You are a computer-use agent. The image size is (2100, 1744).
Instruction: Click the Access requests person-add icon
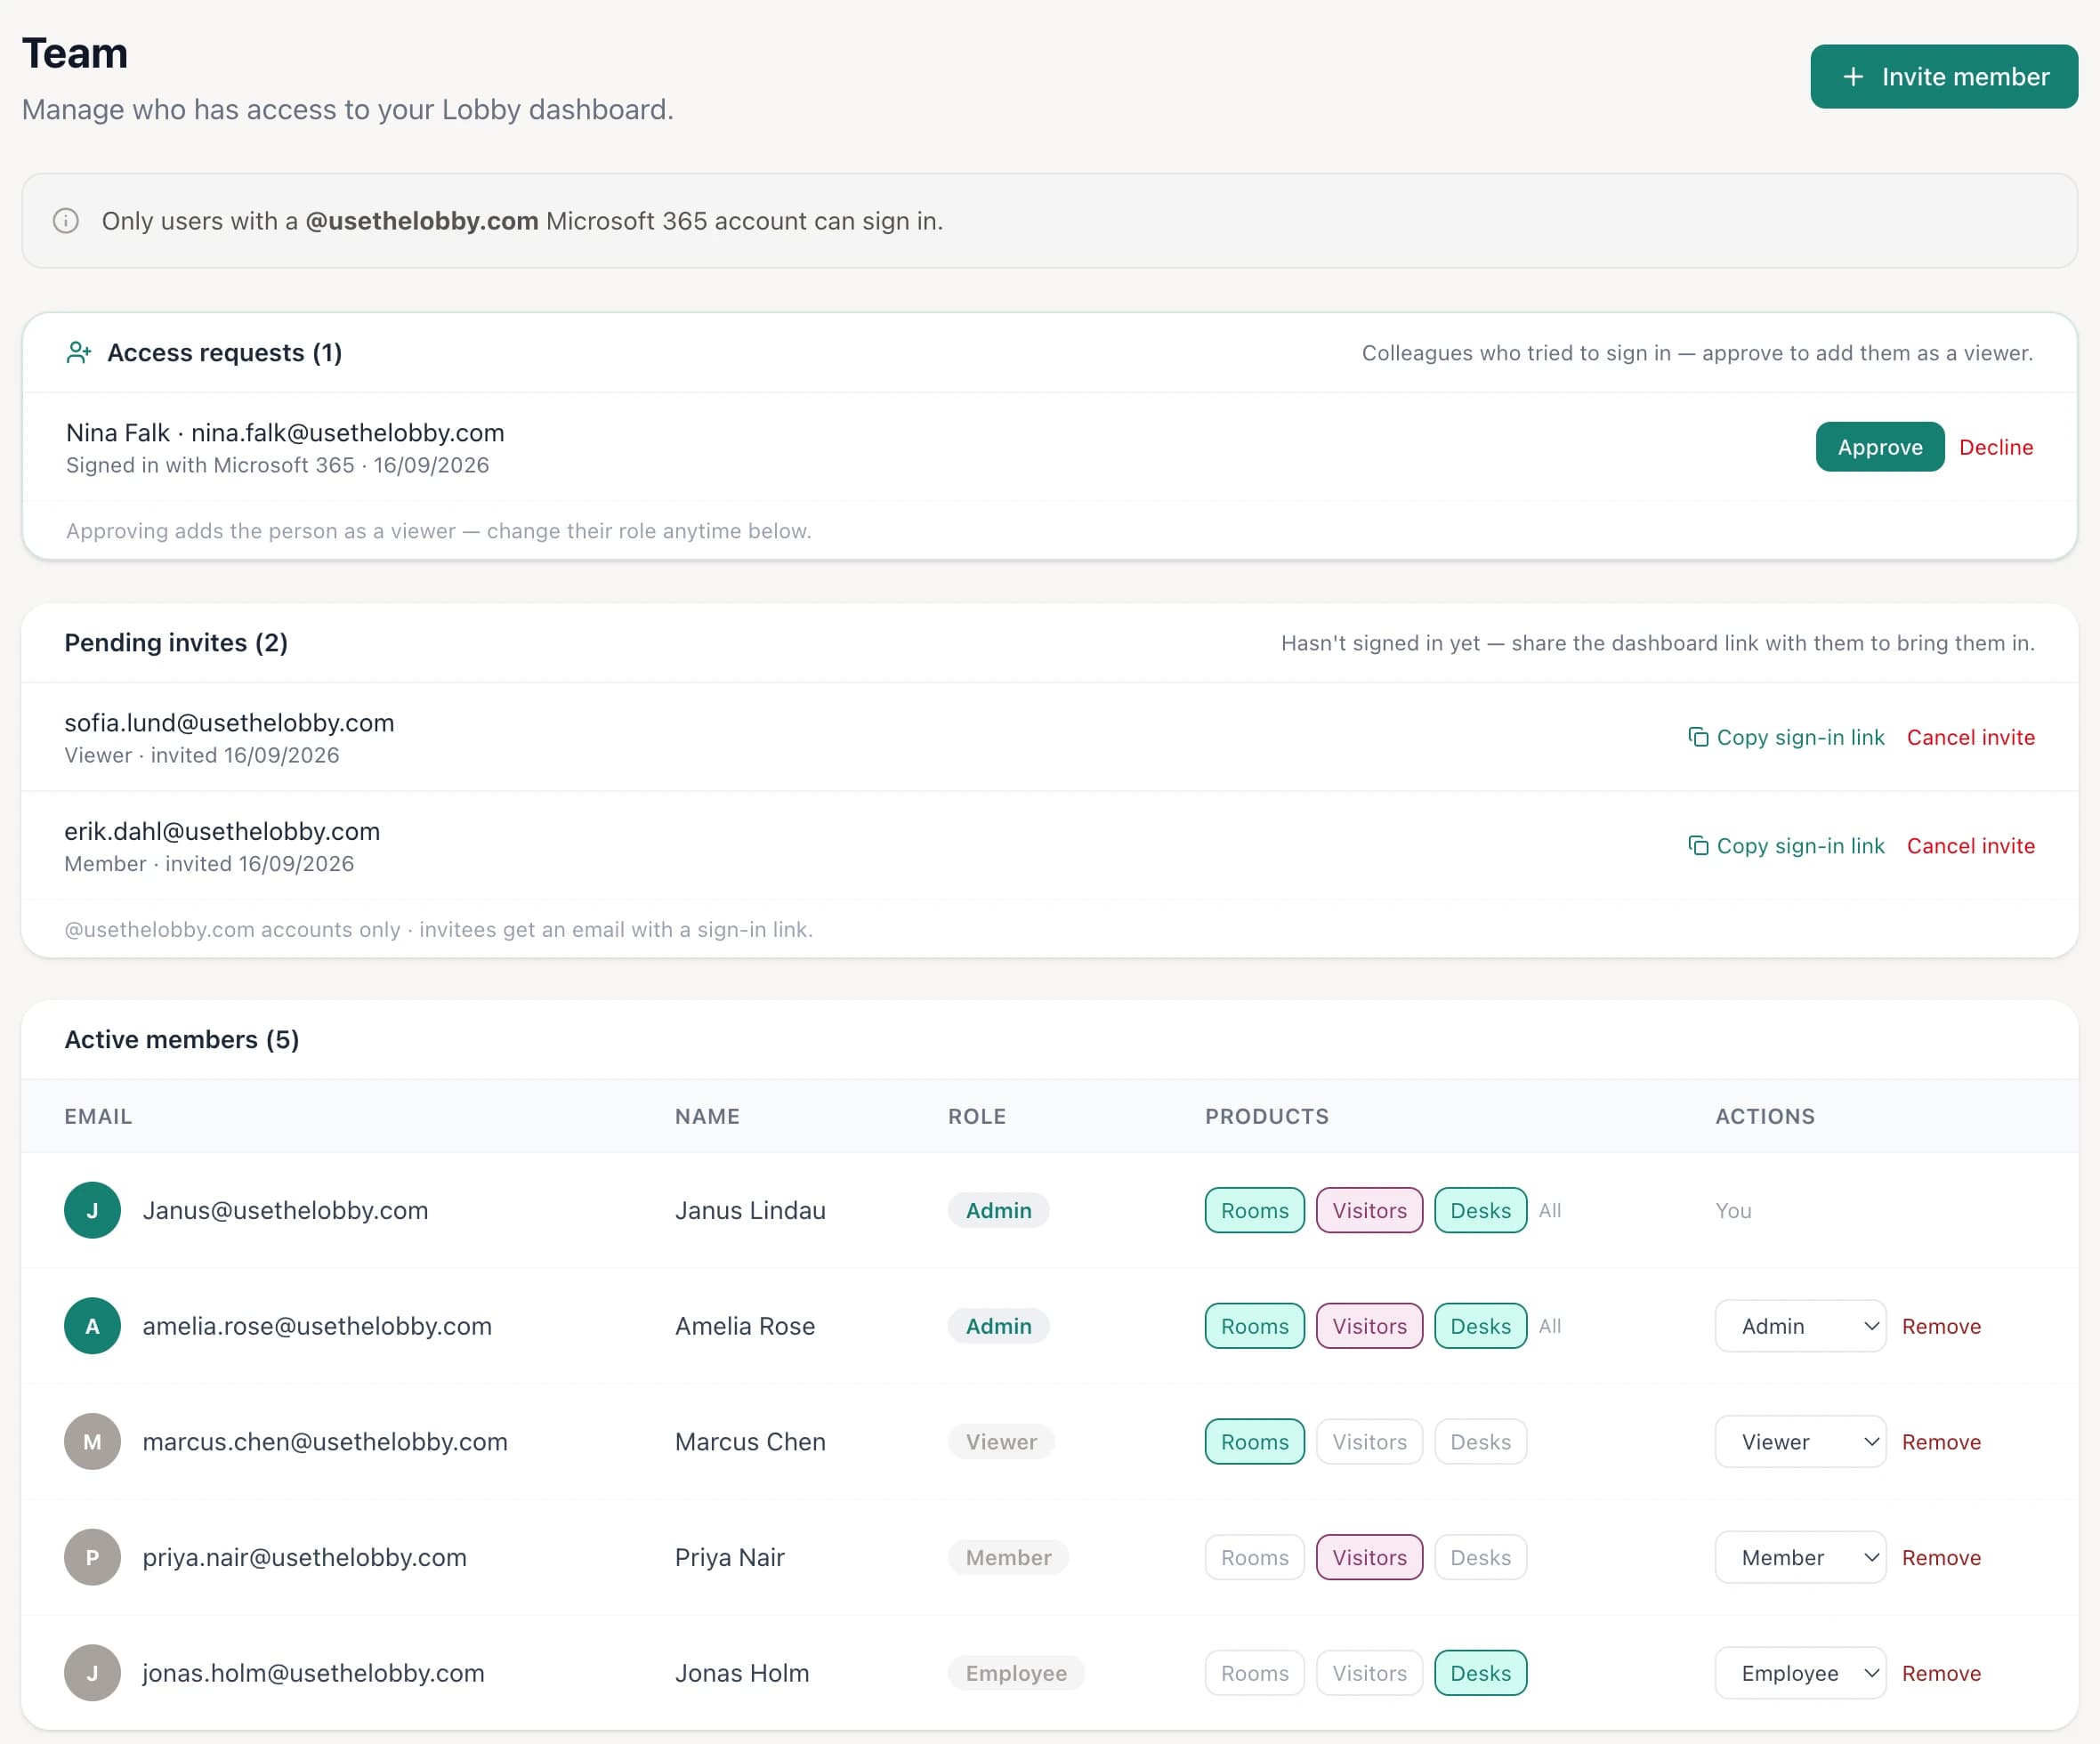point(79,352)
